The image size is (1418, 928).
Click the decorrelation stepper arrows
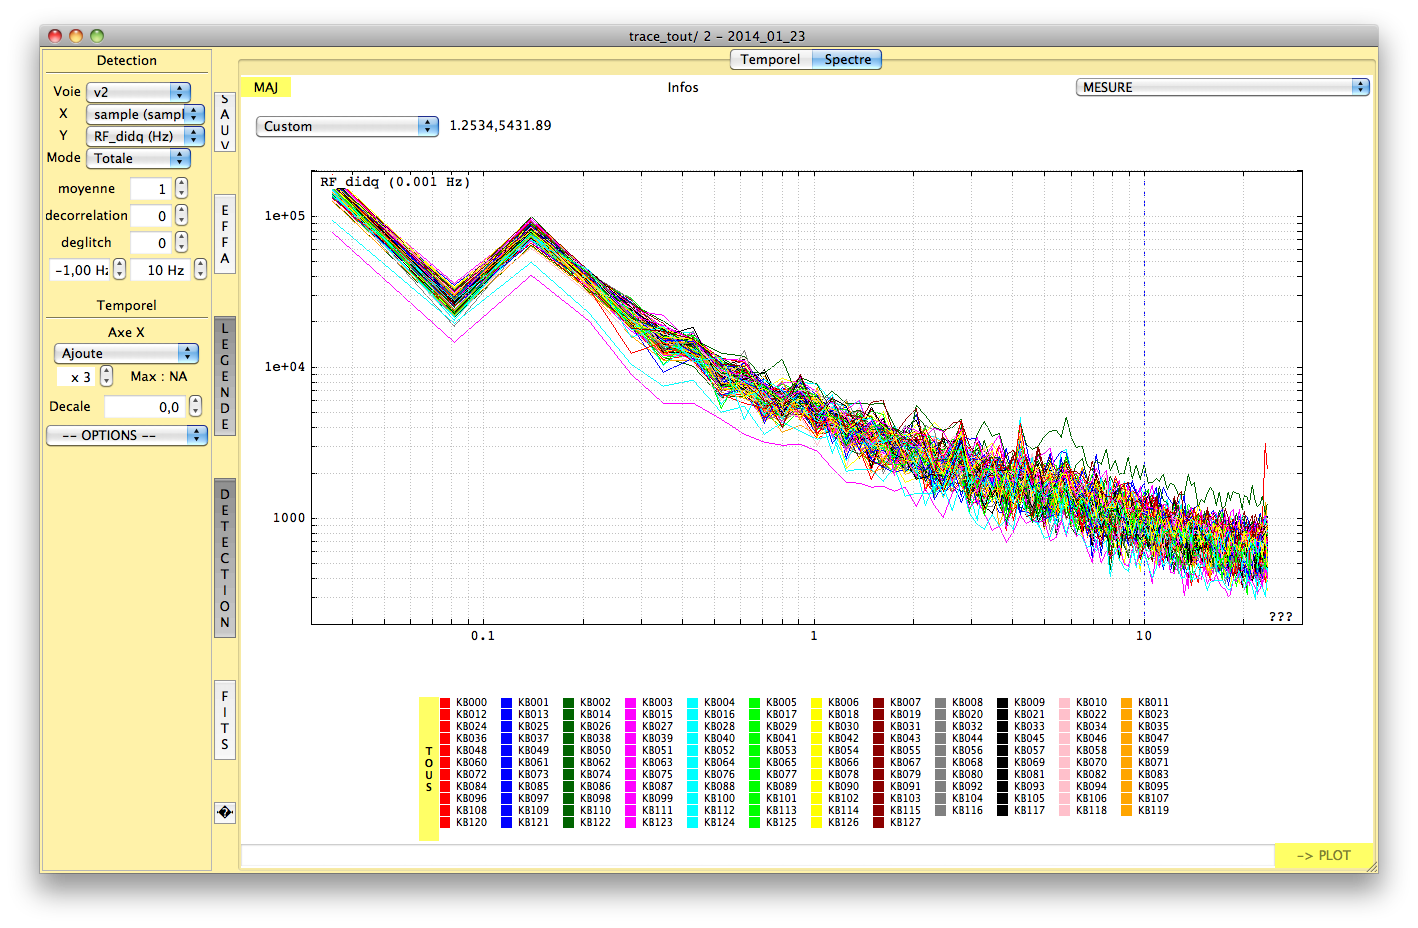181,216
